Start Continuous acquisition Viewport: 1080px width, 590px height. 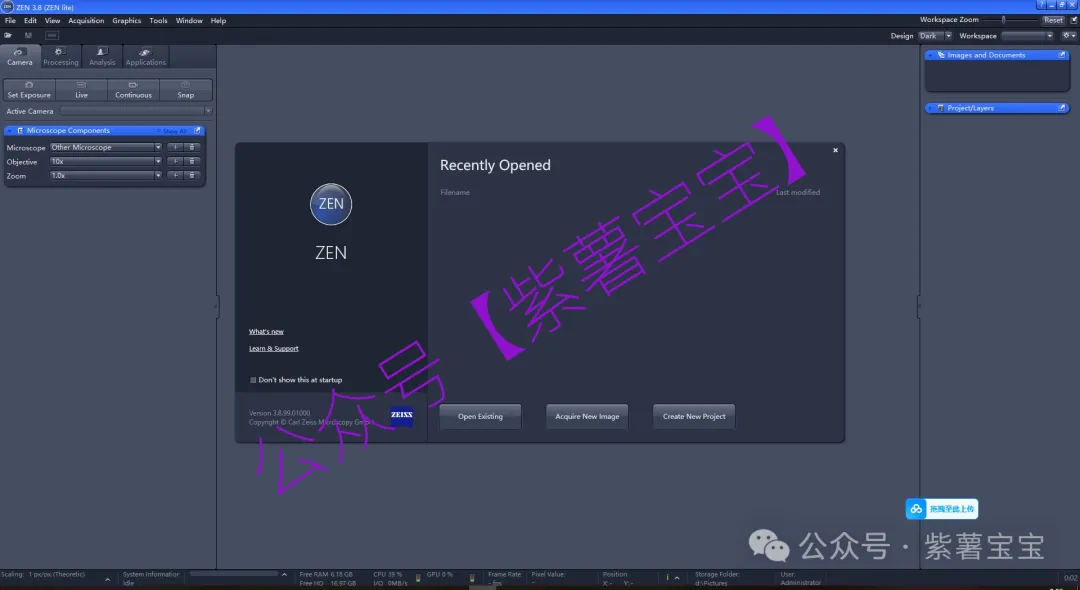[x=133, y=90]
